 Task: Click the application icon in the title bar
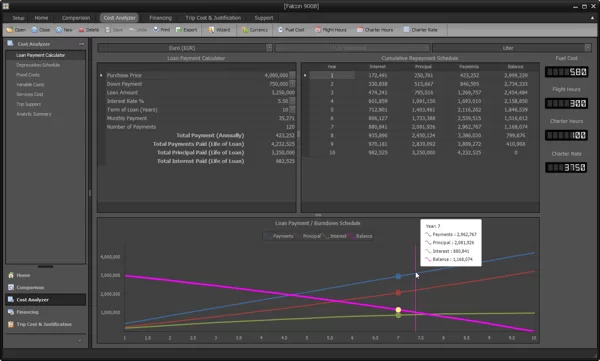6,6
